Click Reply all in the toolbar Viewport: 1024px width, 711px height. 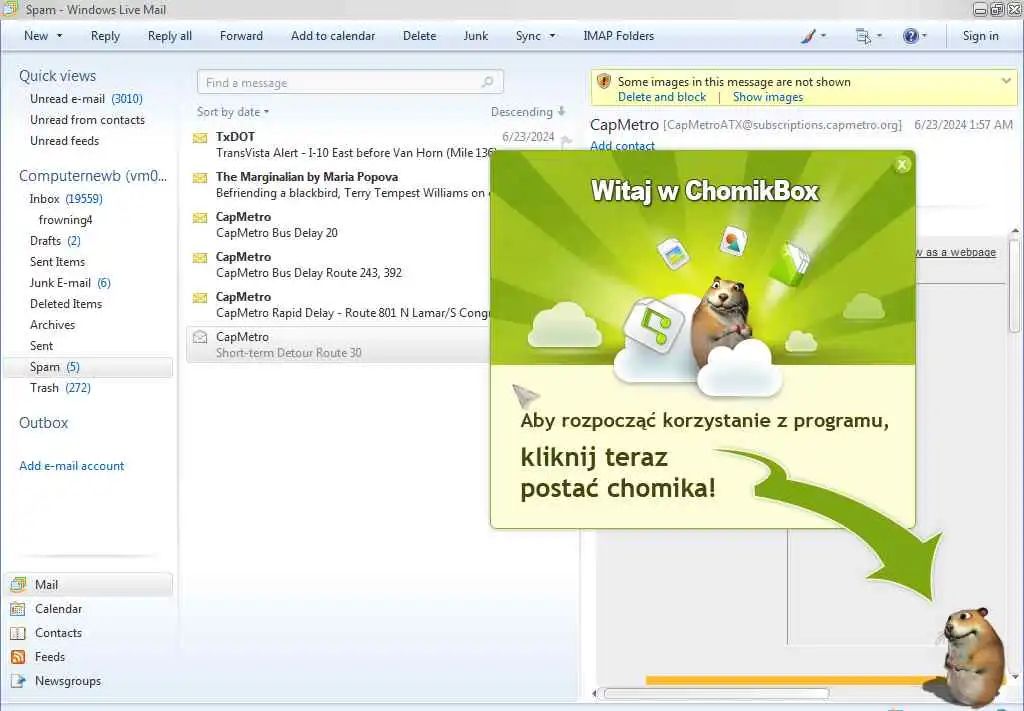[170, 36]
